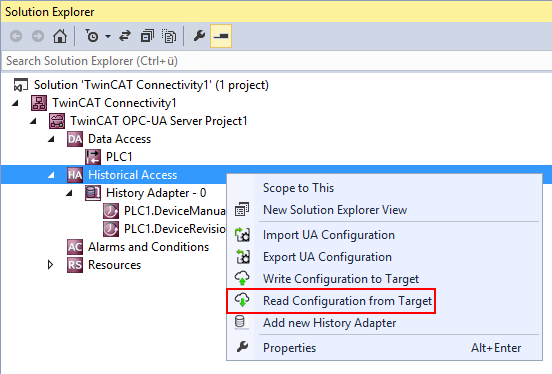
Task: Click the AC Alarms and Conditions icon
Action: click(75, 247)
